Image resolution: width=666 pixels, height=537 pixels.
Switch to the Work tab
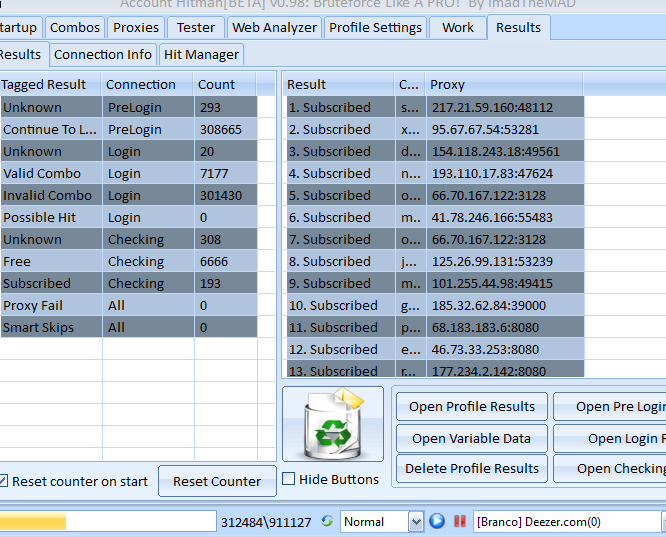click(458, 28)
